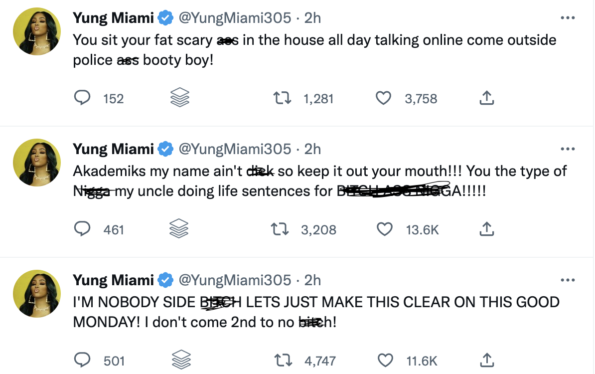Share the 'NOBODY SIDE' tweet
This screenshot has width=595, height=374.
point(486,360)
